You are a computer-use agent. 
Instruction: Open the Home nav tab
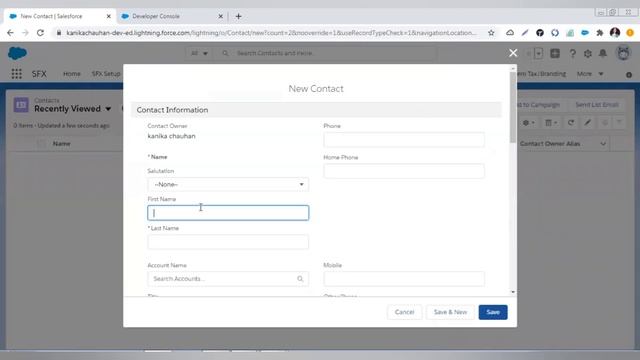point(71,74)
